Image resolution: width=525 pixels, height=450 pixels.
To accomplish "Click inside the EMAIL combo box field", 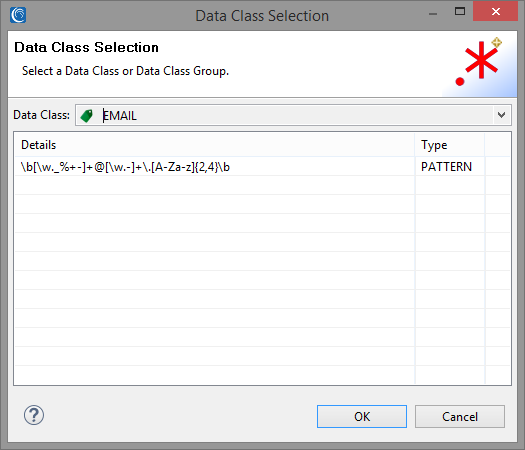I will point(293,115).
